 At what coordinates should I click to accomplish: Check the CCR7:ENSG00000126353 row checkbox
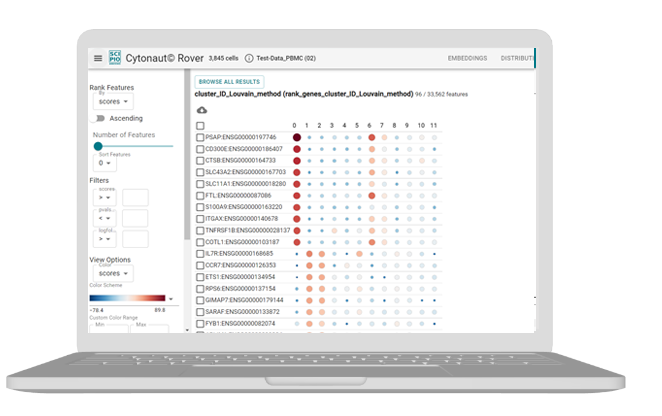pyautogui.click(x=201, y=266)
